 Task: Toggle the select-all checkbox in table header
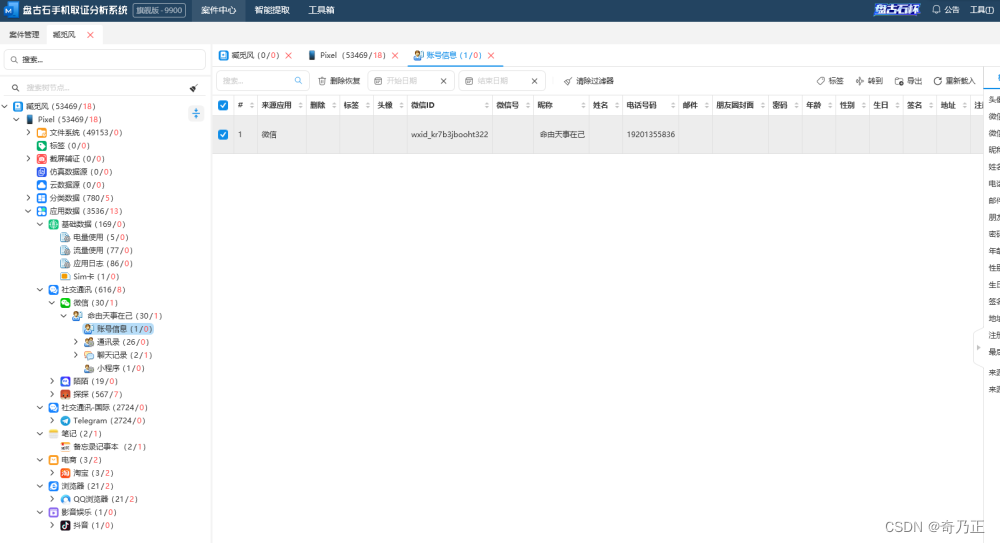point(223,105)
